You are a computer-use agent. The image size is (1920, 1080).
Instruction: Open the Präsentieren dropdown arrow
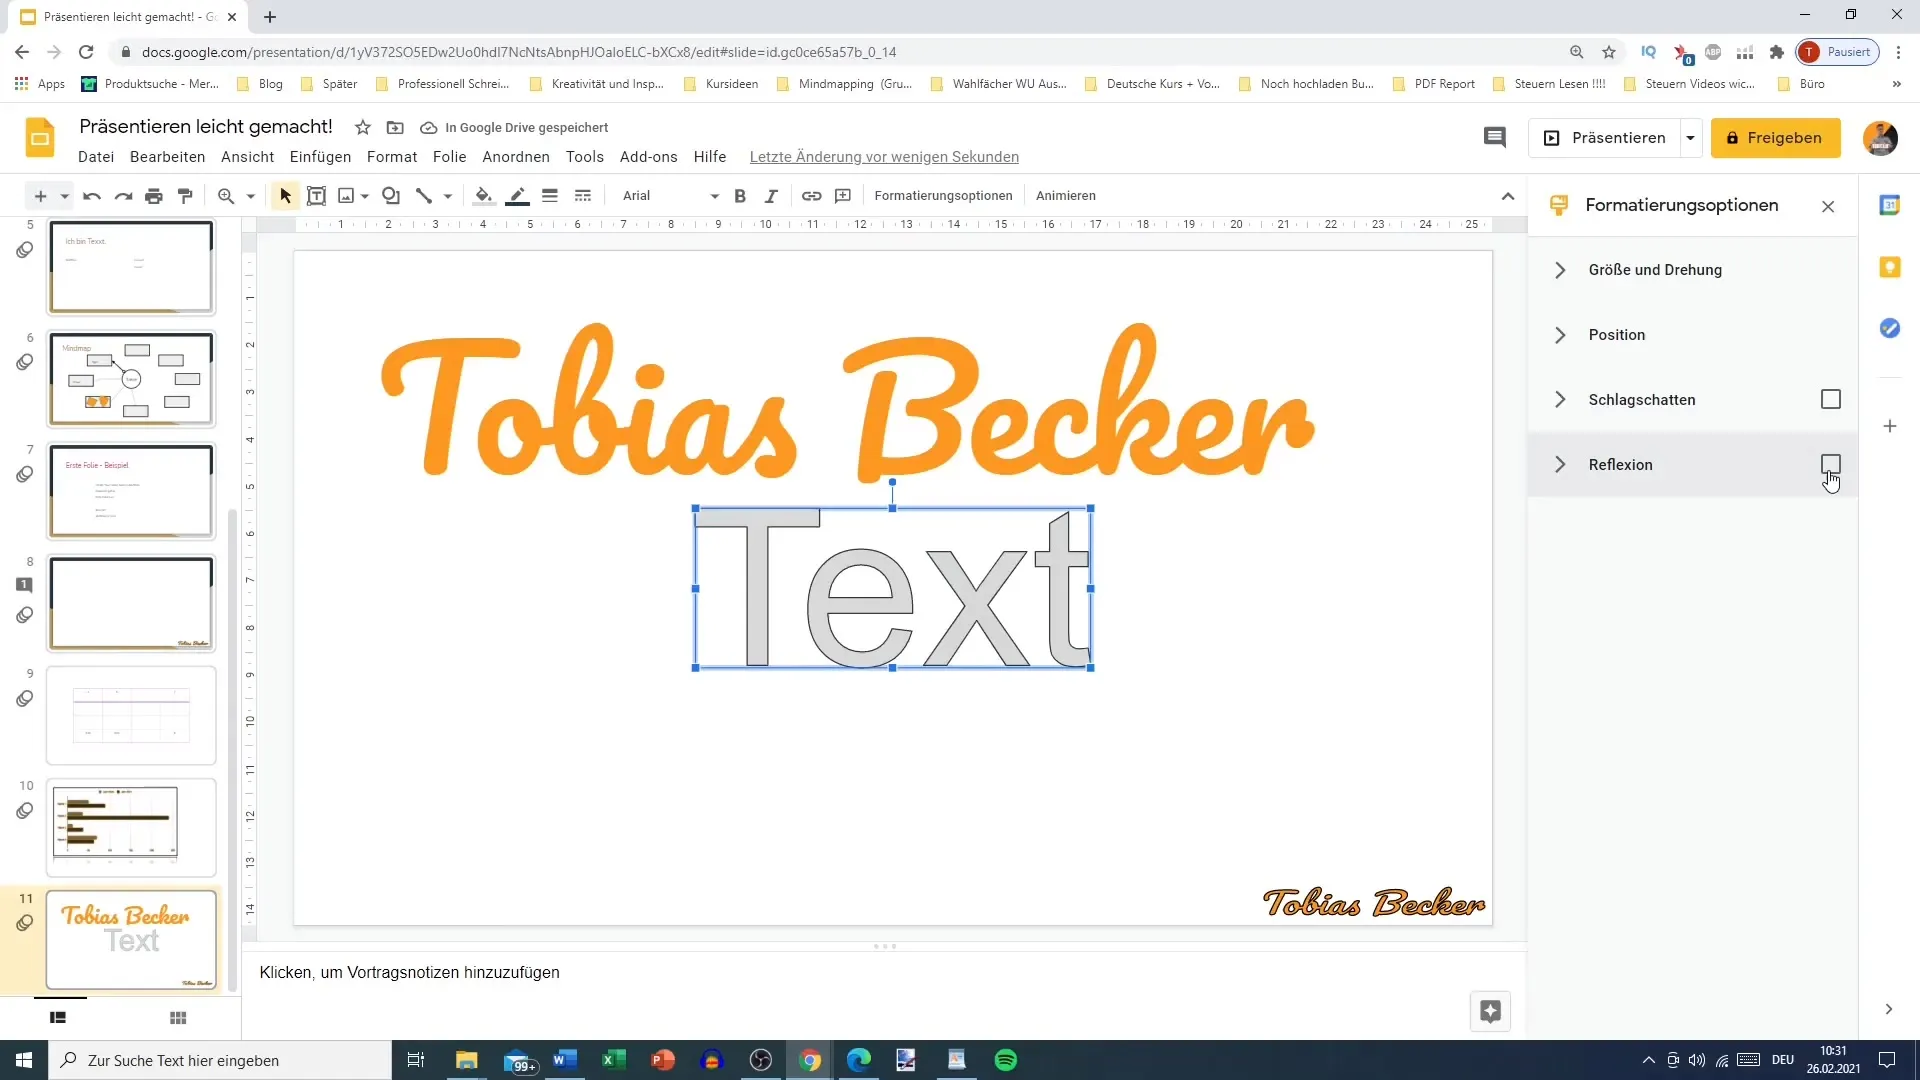tap(1690, 138)
